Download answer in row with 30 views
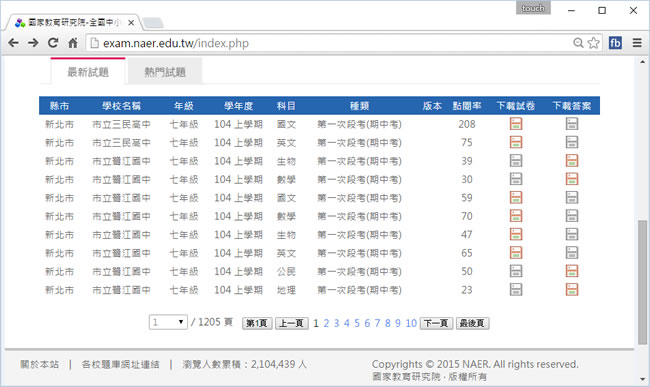The height and width of the screenshot is (387, 650). [572, 179]
